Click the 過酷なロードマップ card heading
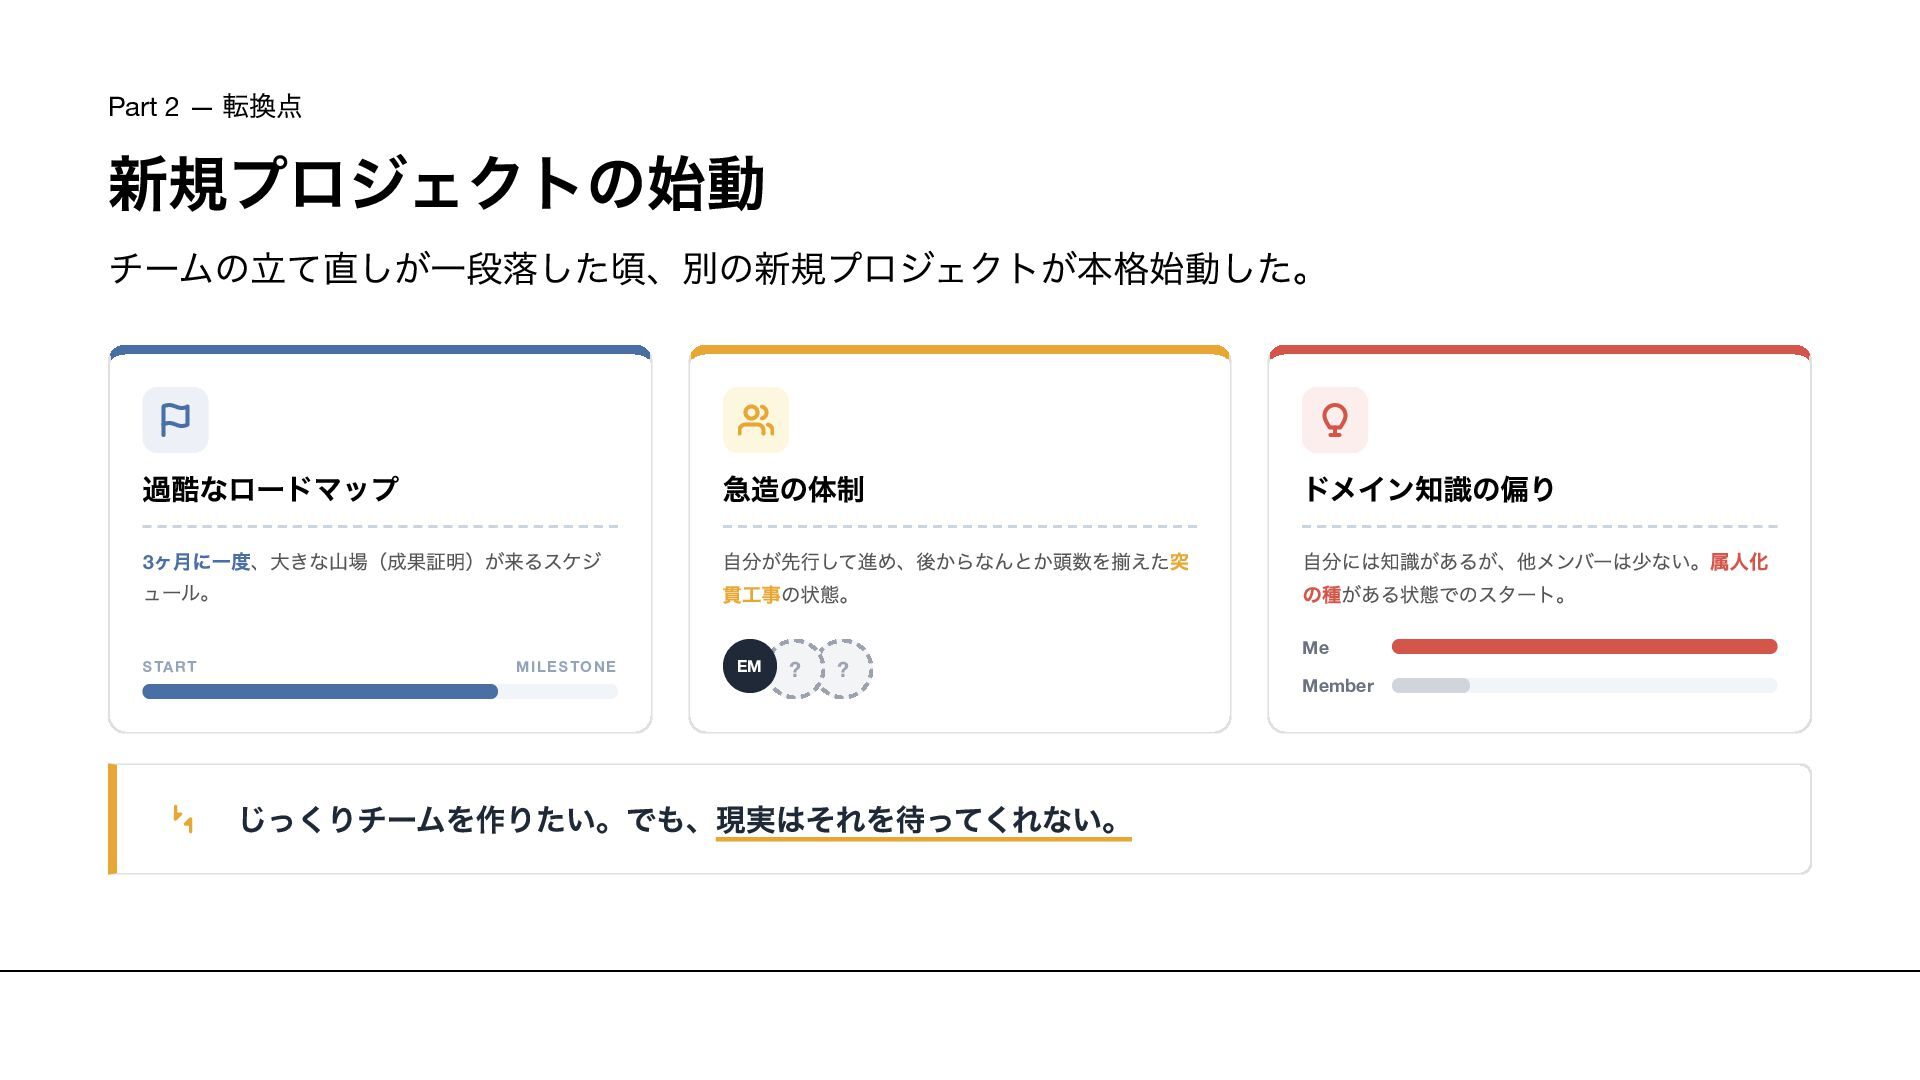Screen dimensions: 1920x1080 (x=270, y=489)
